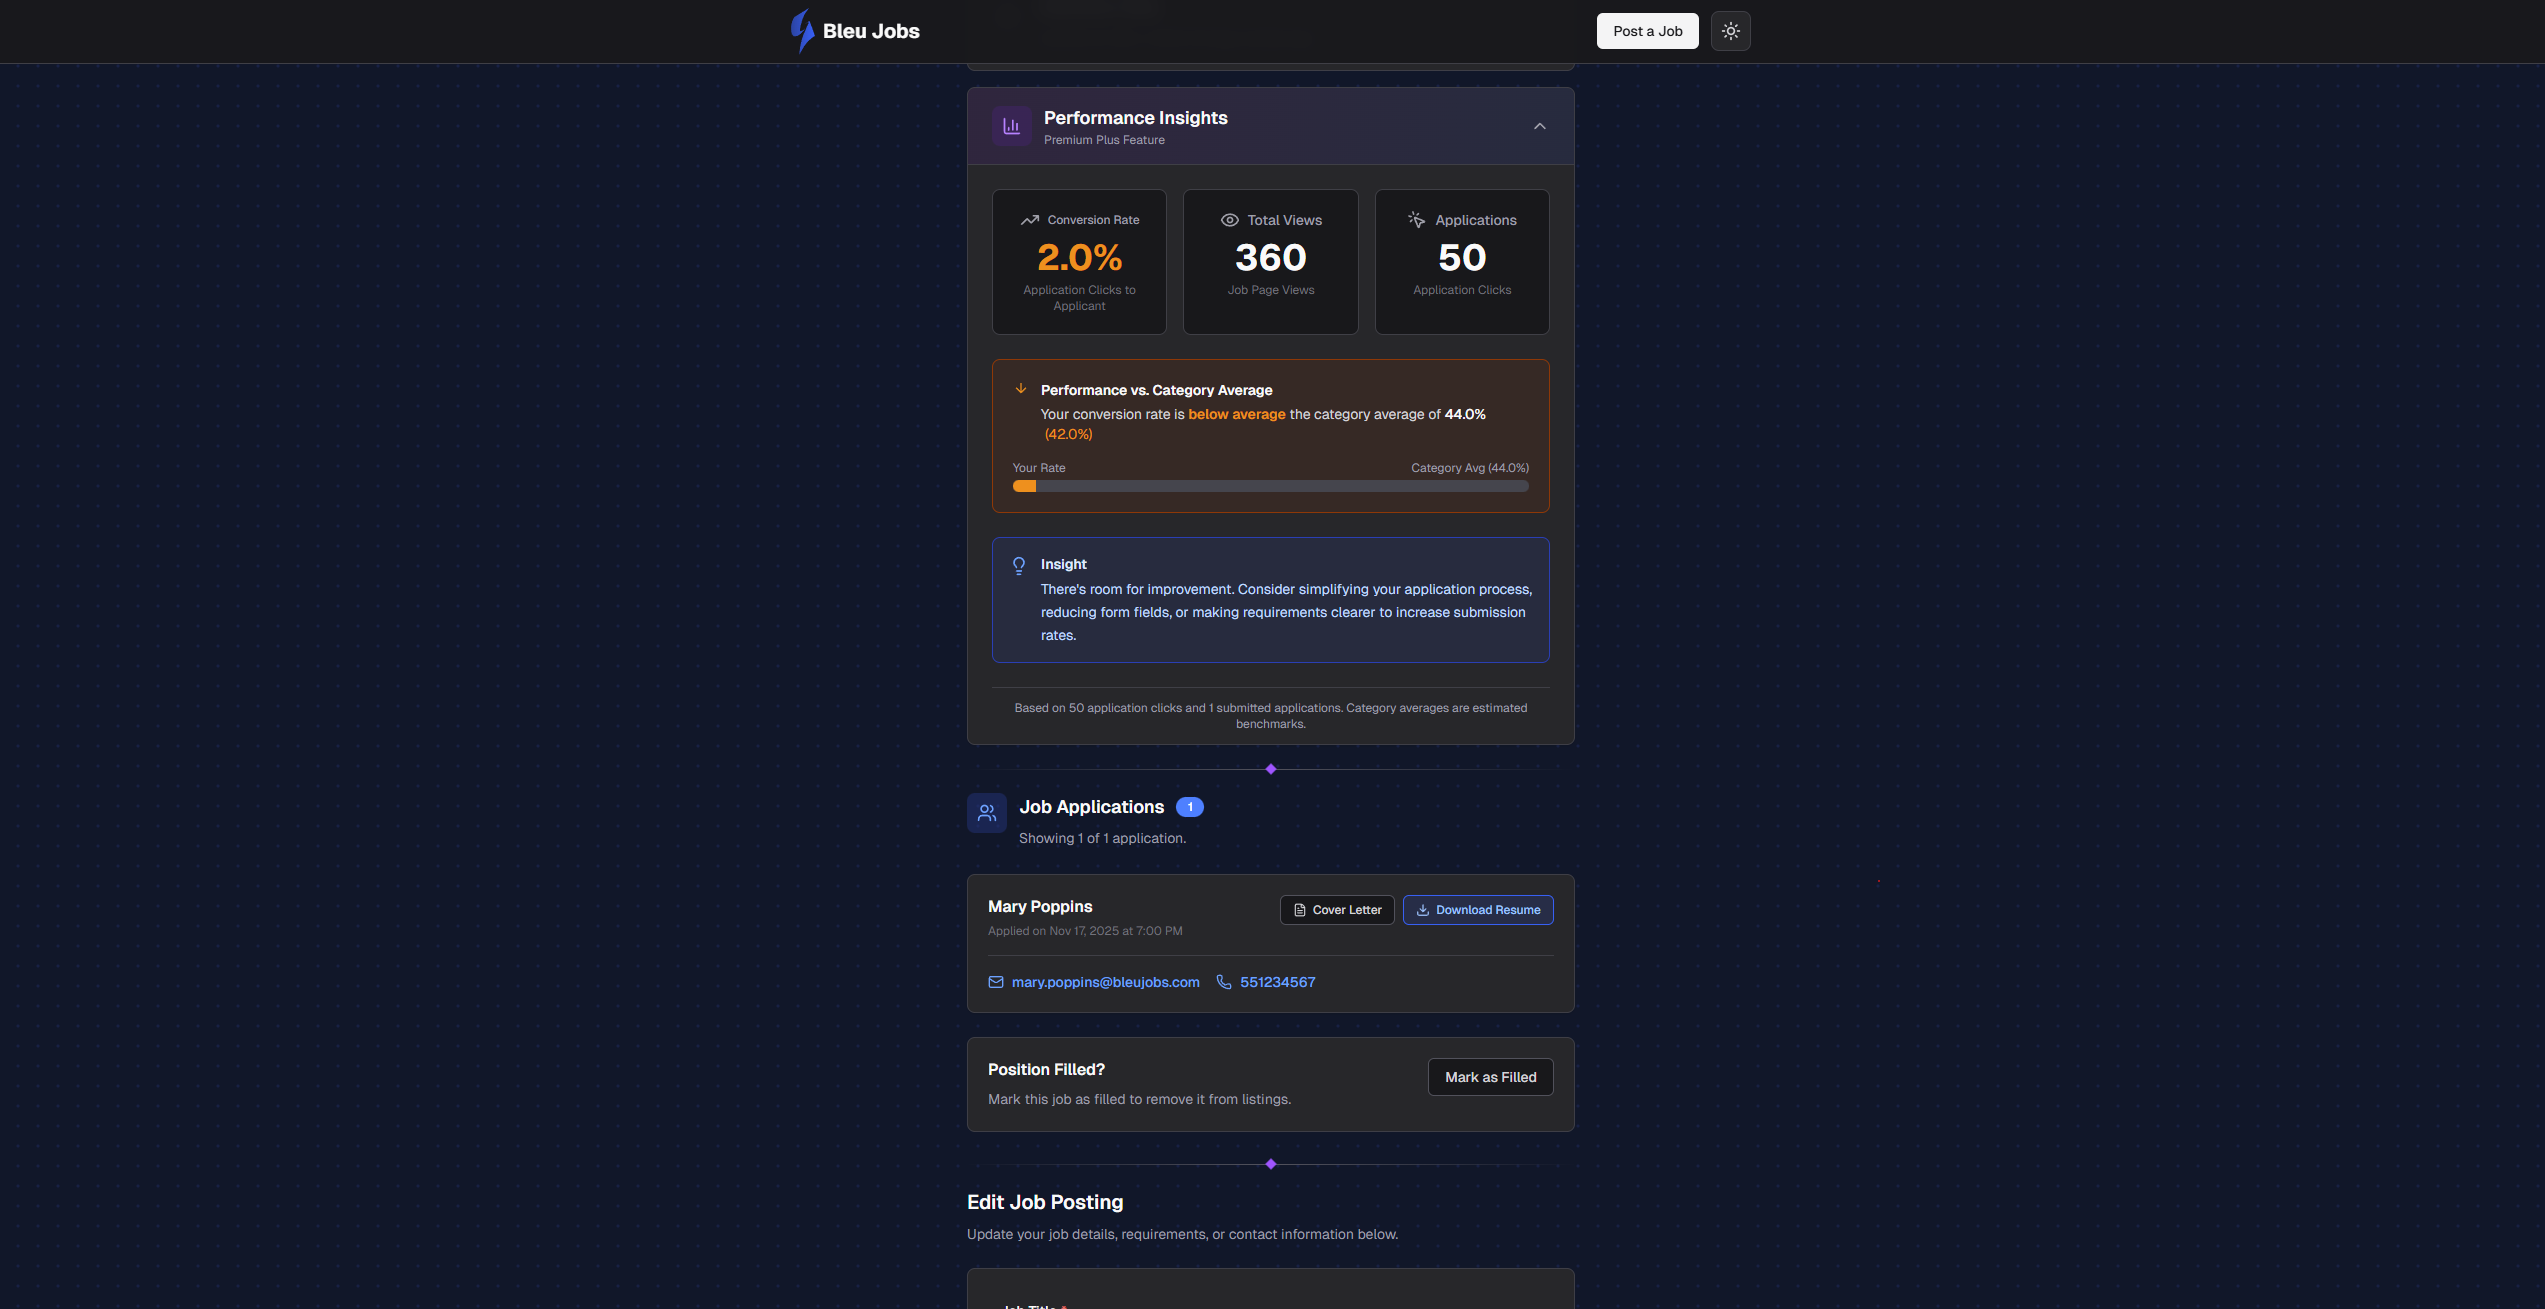
Task: Click the 551234567 phone number link
Action: point(1277,982)
